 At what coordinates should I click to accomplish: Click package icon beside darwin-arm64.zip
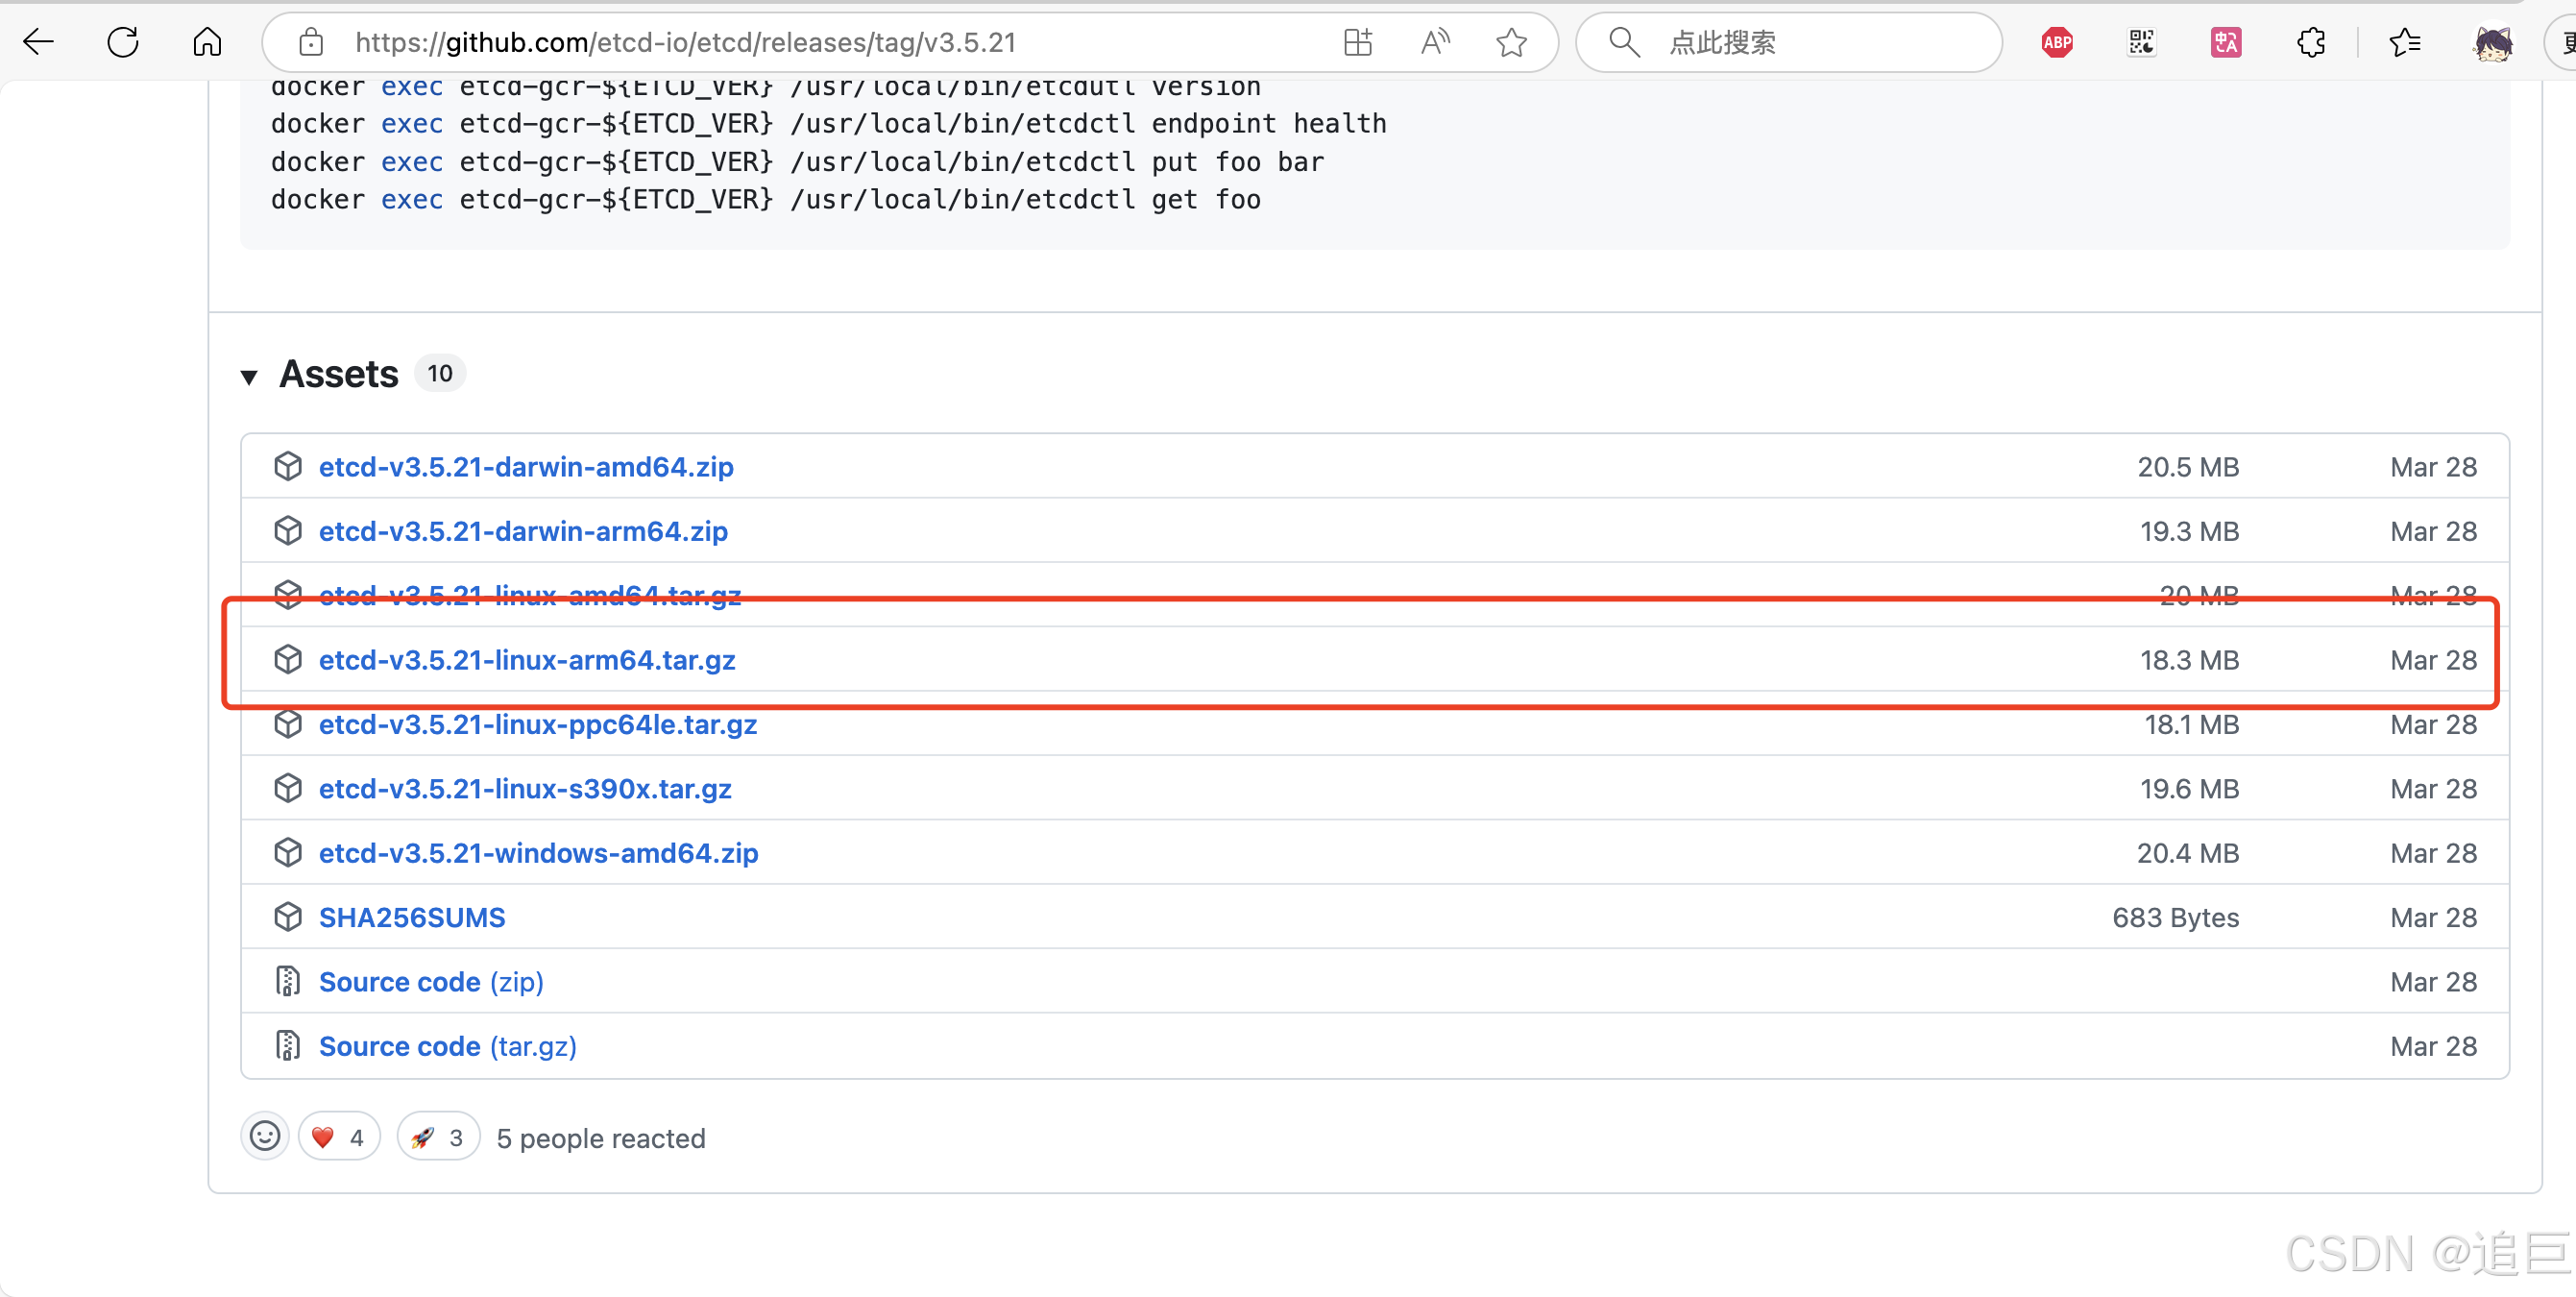[x=288, y=531]
